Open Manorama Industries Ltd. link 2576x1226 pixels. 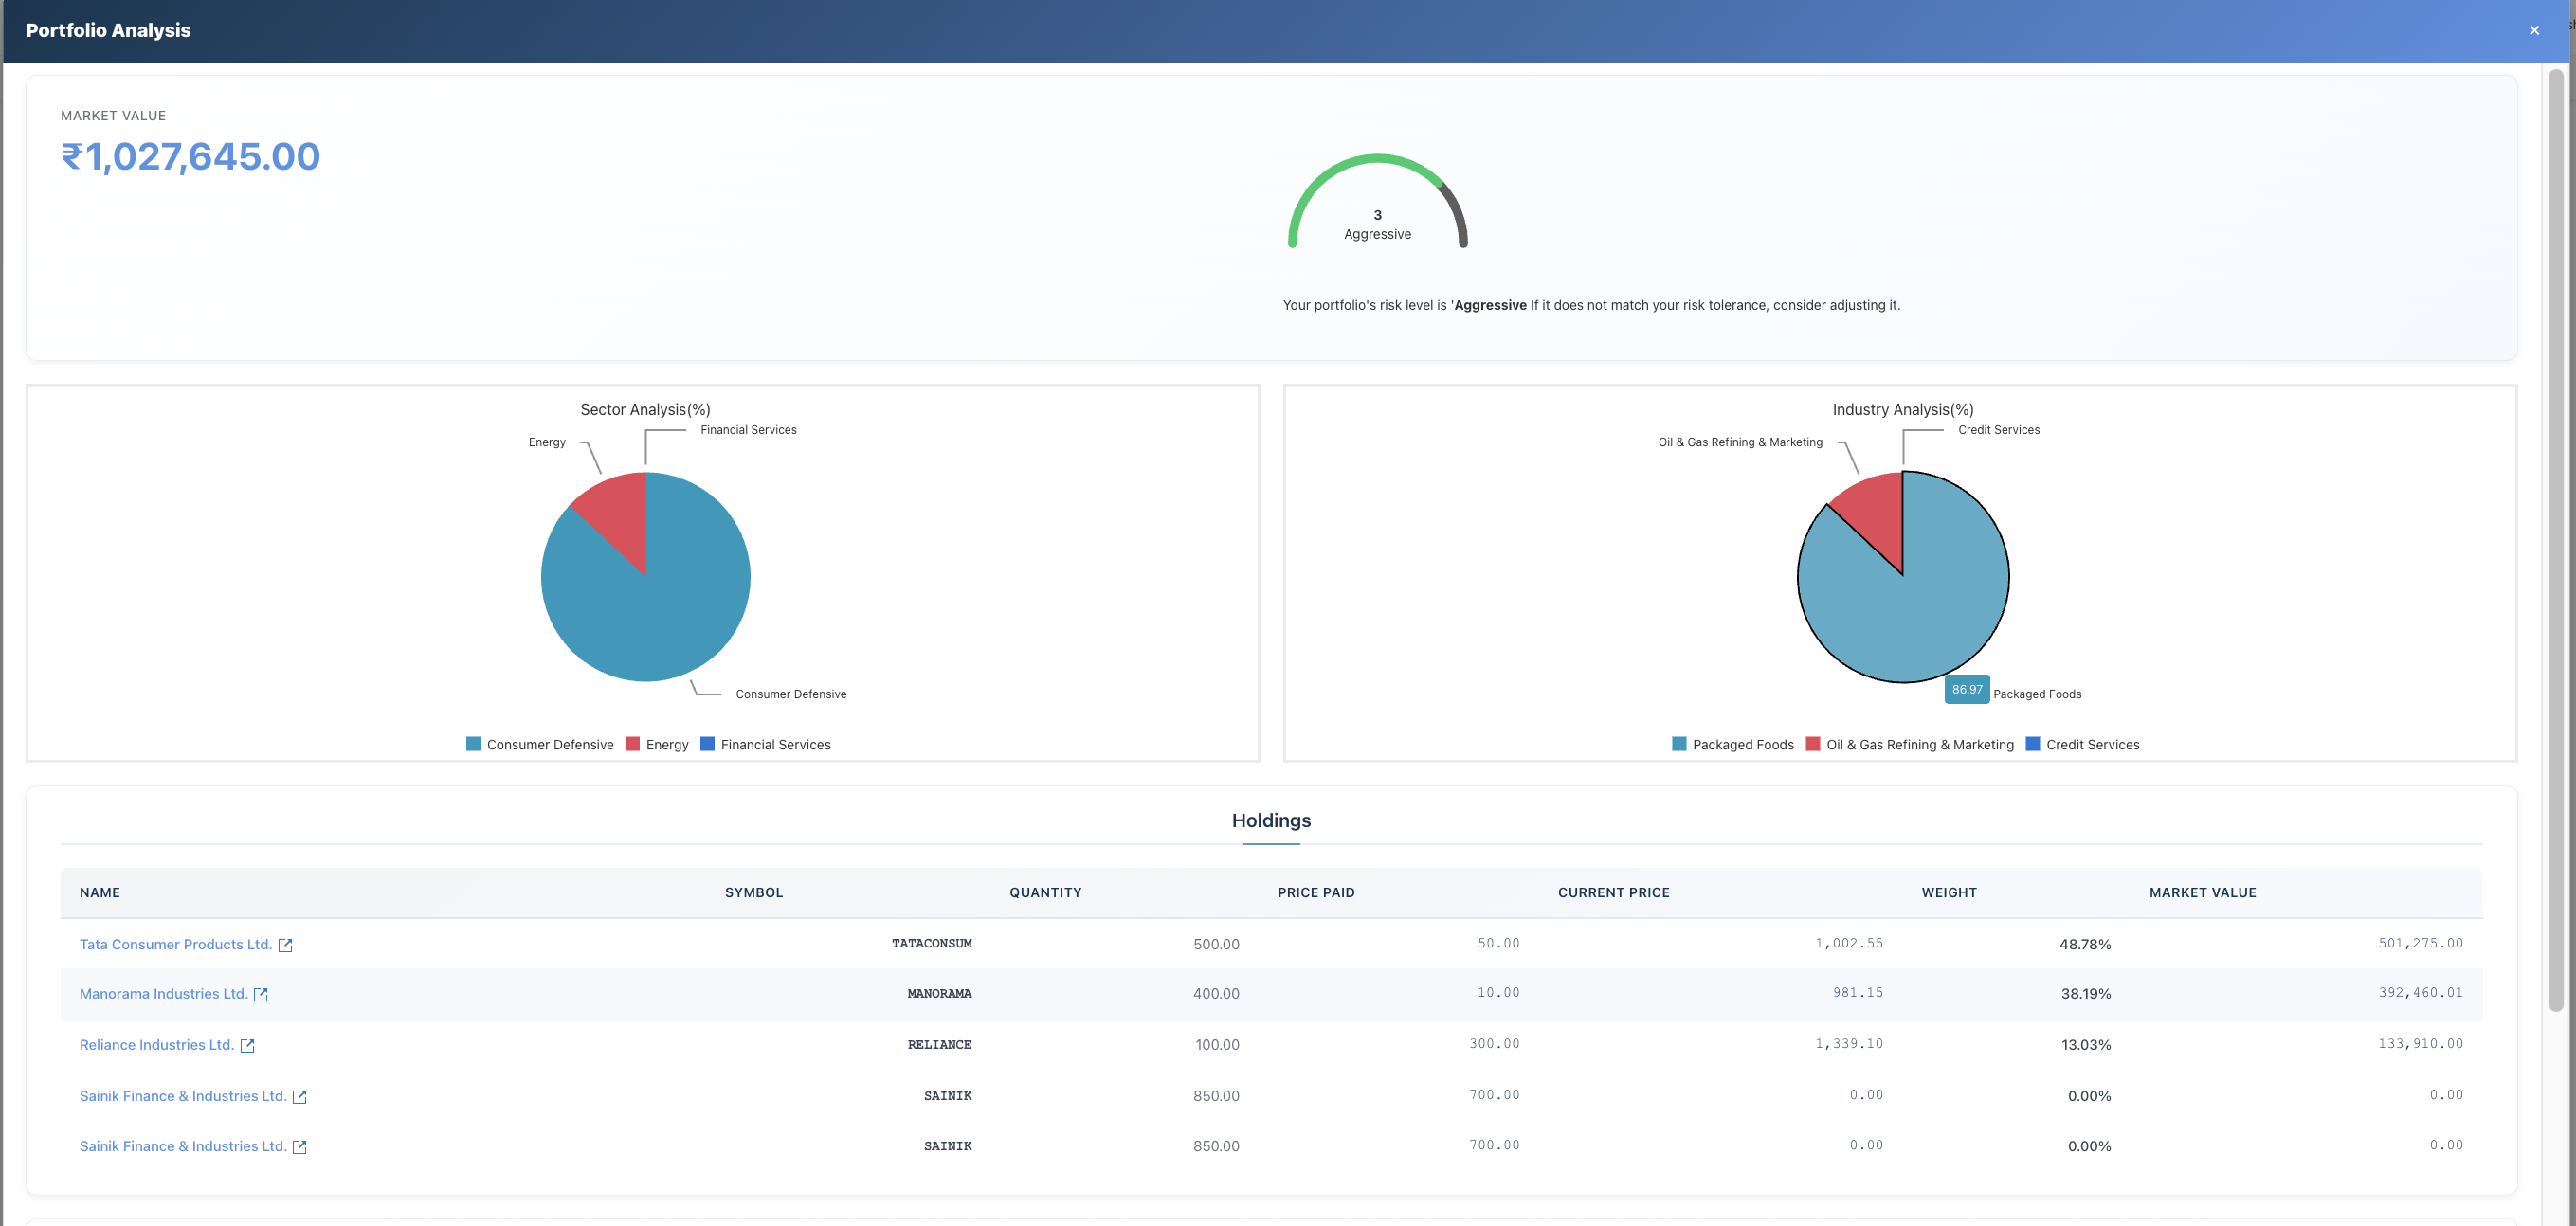(x=164, y=993)
